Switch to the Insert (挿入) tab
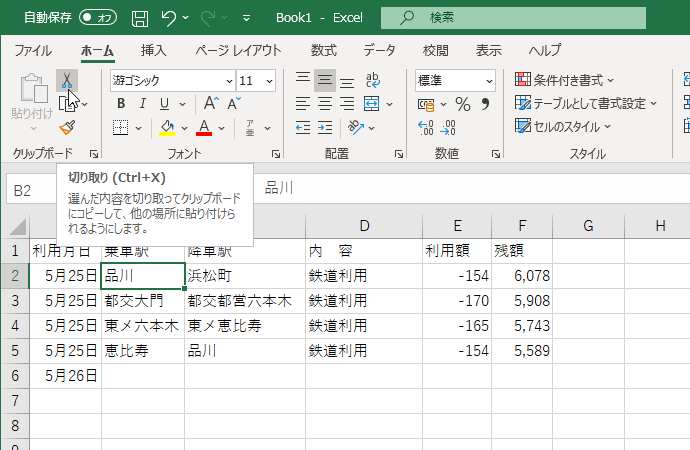Viewport: 690px width, 450px height. coord(154,50)
